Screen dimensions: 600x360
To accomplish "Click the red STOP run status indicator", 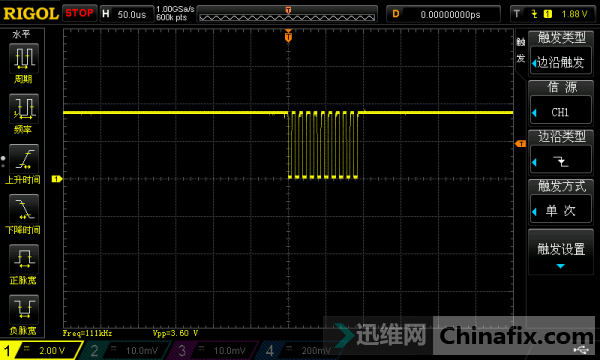I will pos(79,13).
